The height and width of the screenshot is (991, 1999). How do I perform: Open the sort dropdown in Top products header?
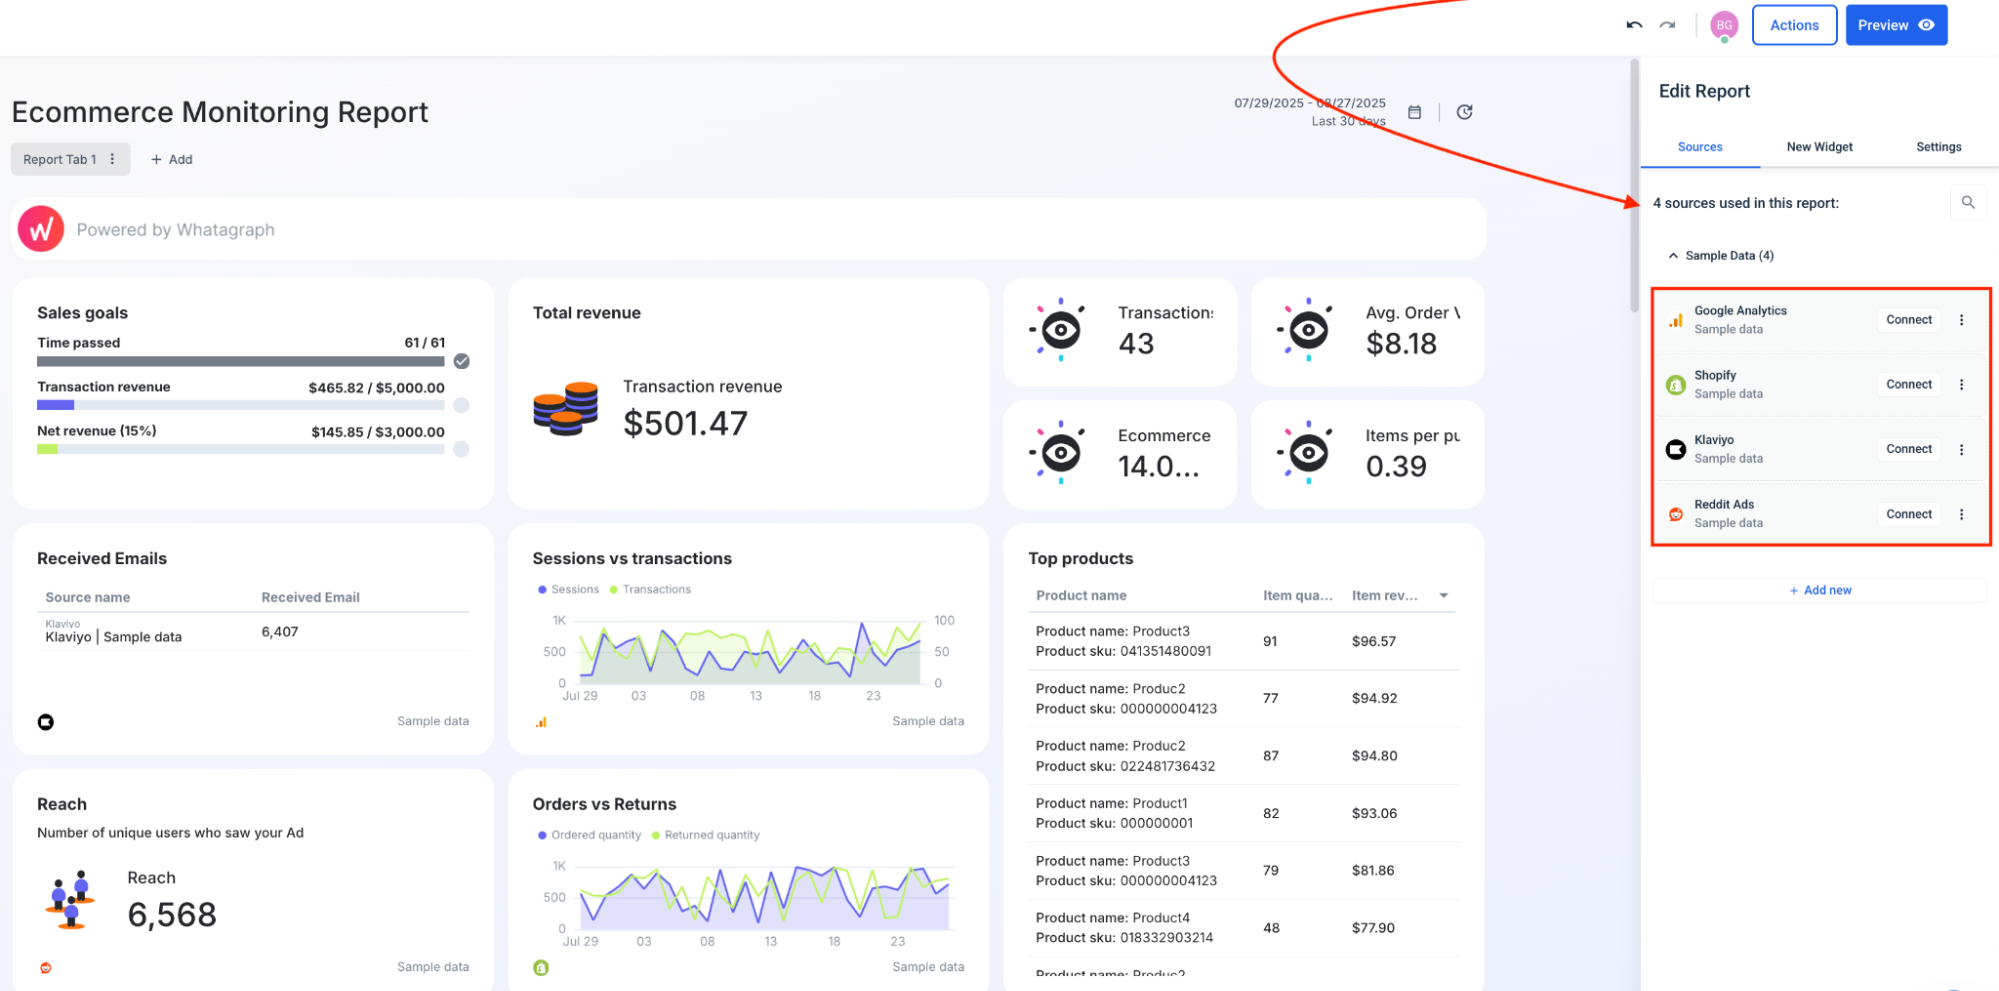[1443, 594]
